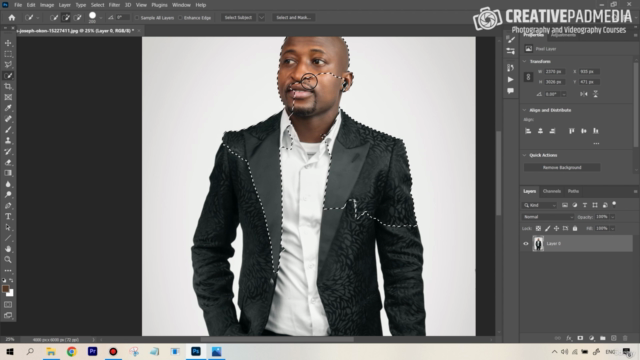The image size is (640, 360).
Task: Select the Rectangular Marquee tool
Action: click(x=8, y=54)
